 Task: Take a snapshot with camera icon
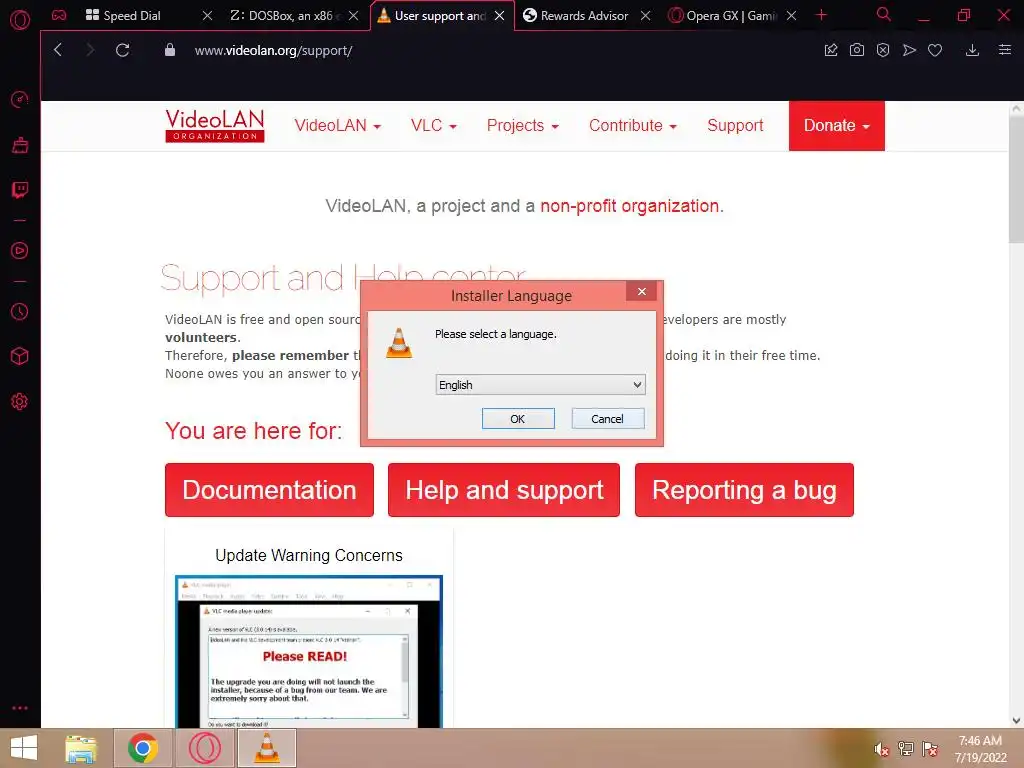(857, 50)
